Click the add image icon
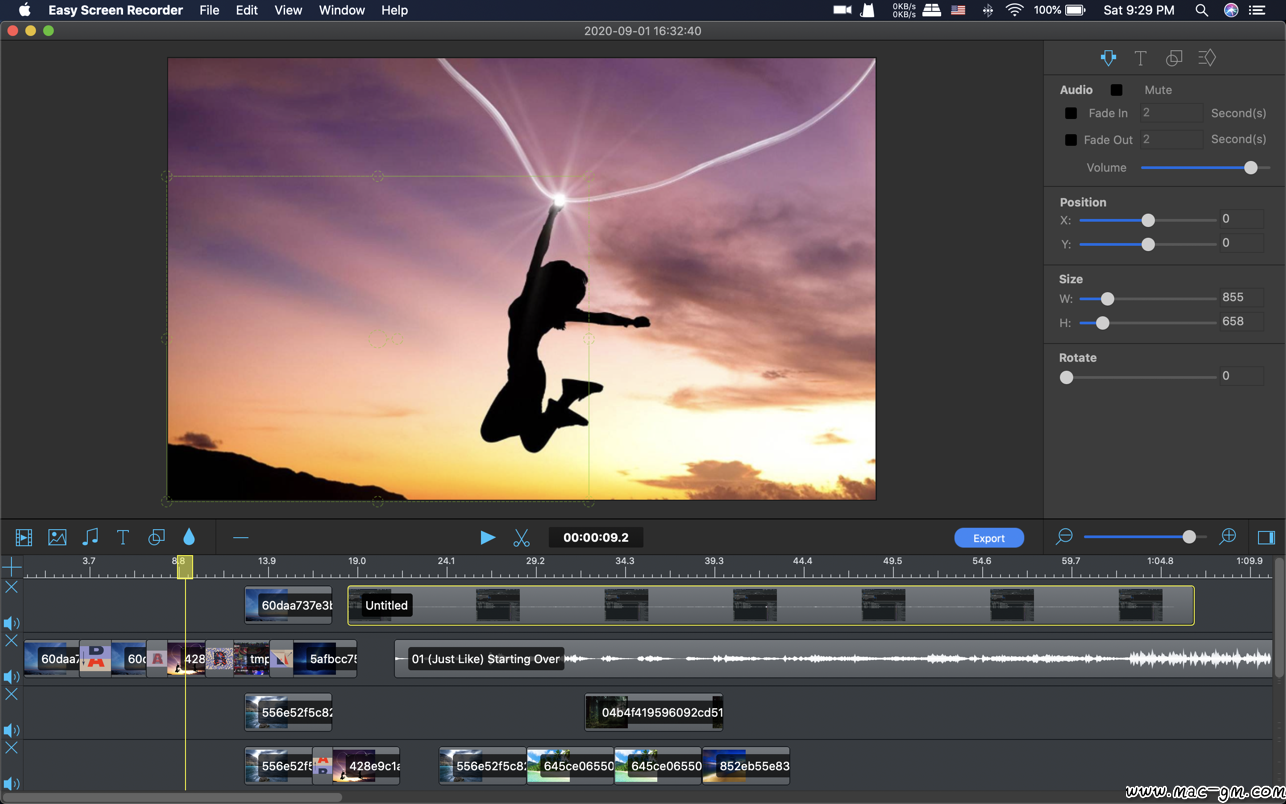 (x=57, y=538)
